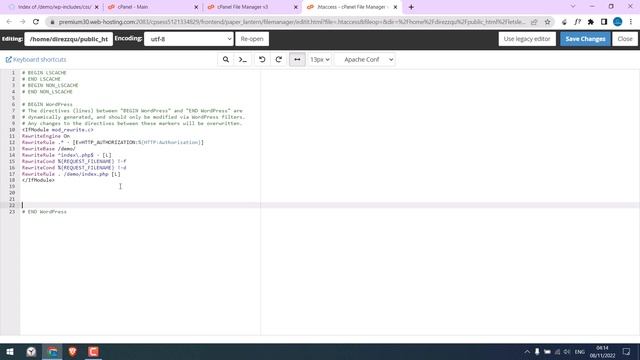Click line number 12 in the gutter

coord(12,142)
